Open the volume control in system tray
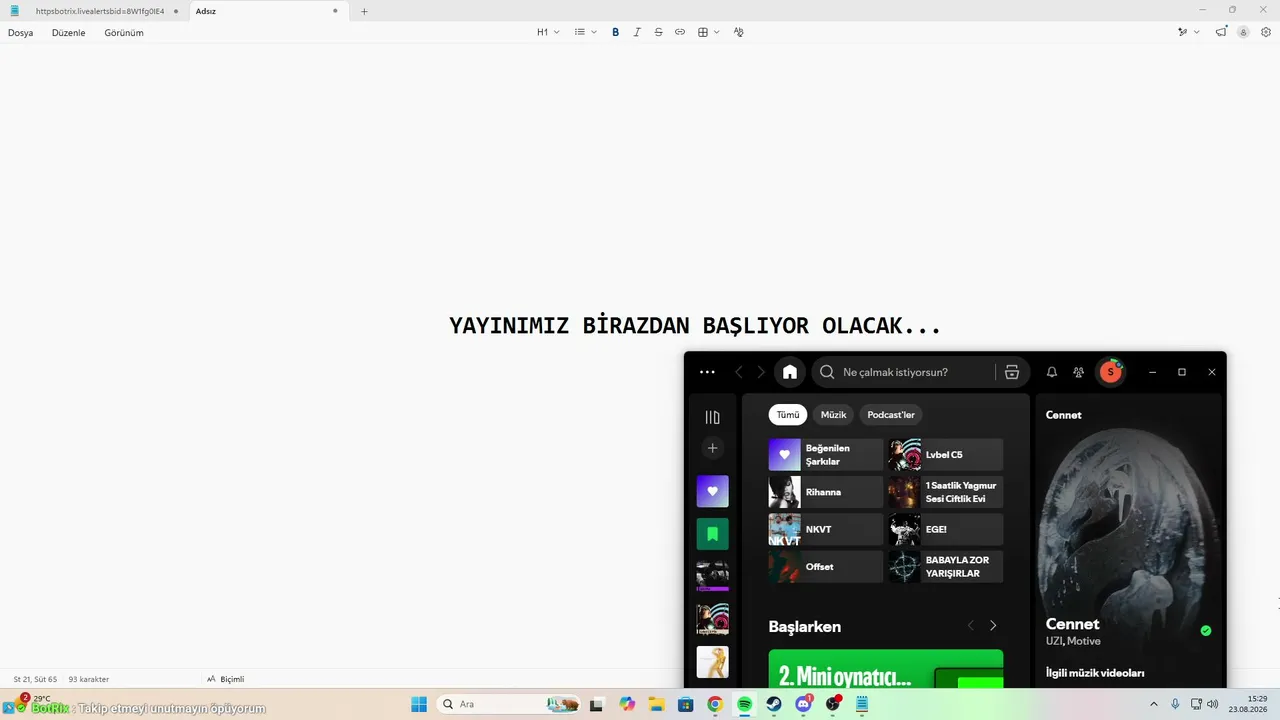The image size is (1280, 720). click(1213, 704)
